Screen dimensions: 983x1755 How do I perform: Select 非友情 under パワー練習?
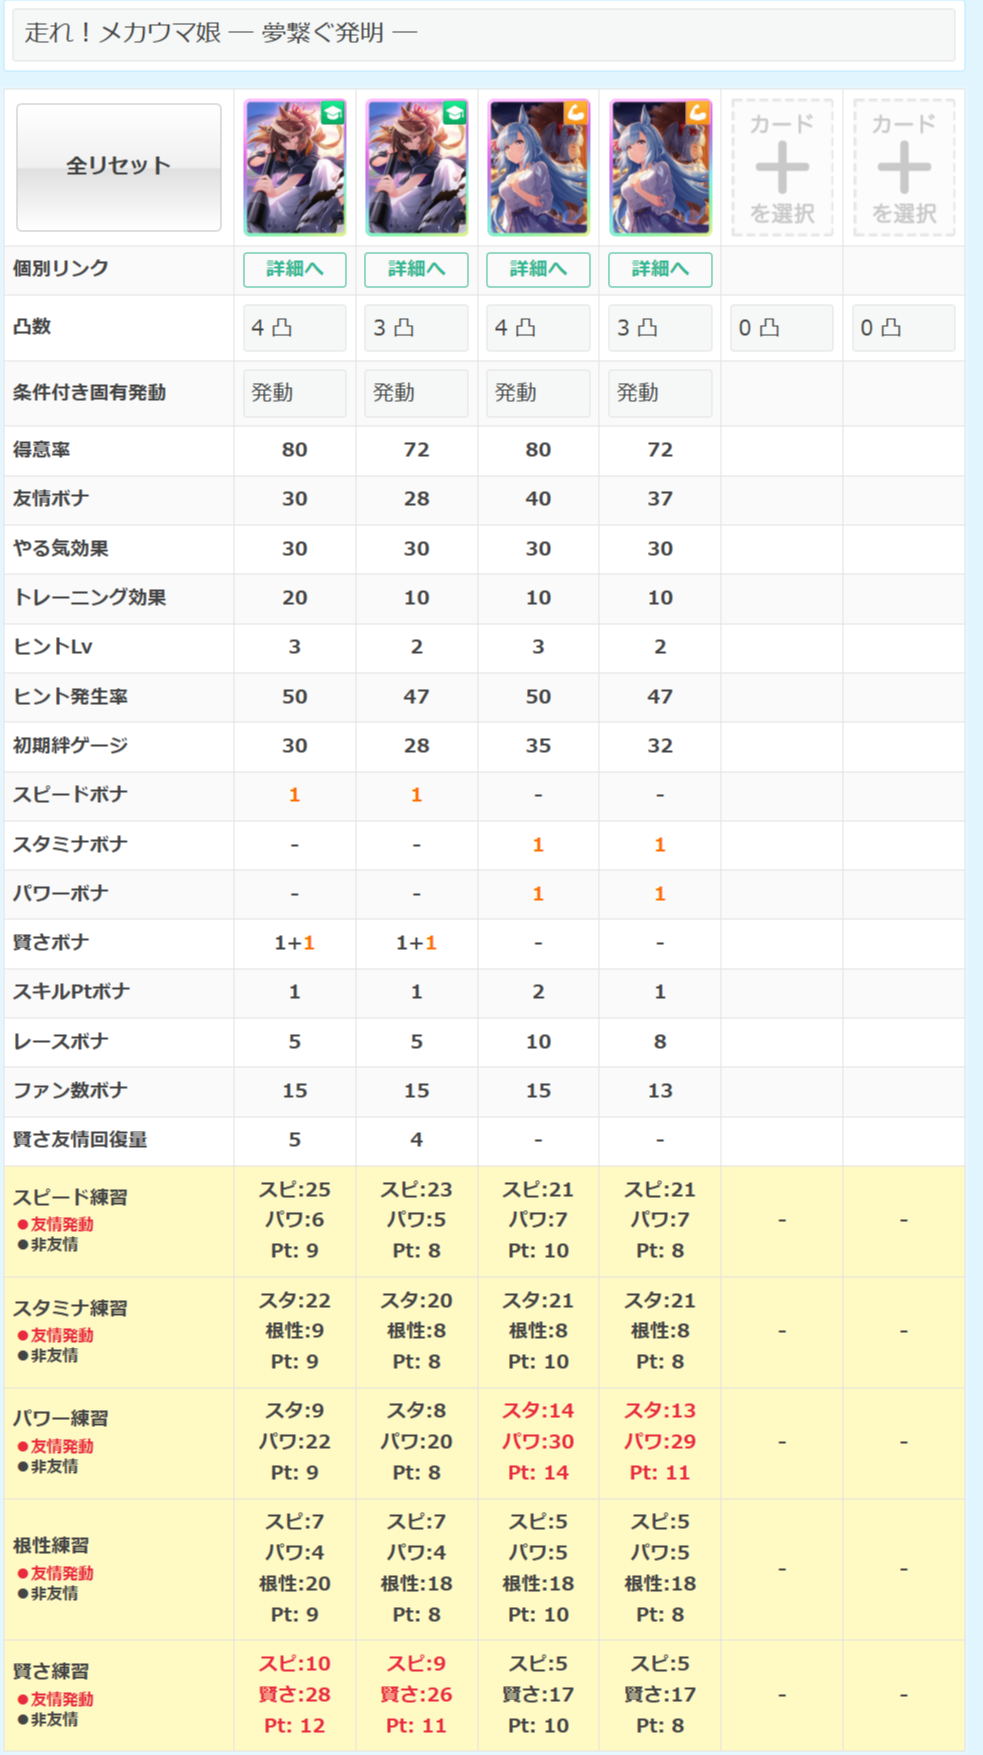[x=47, y=1467]
